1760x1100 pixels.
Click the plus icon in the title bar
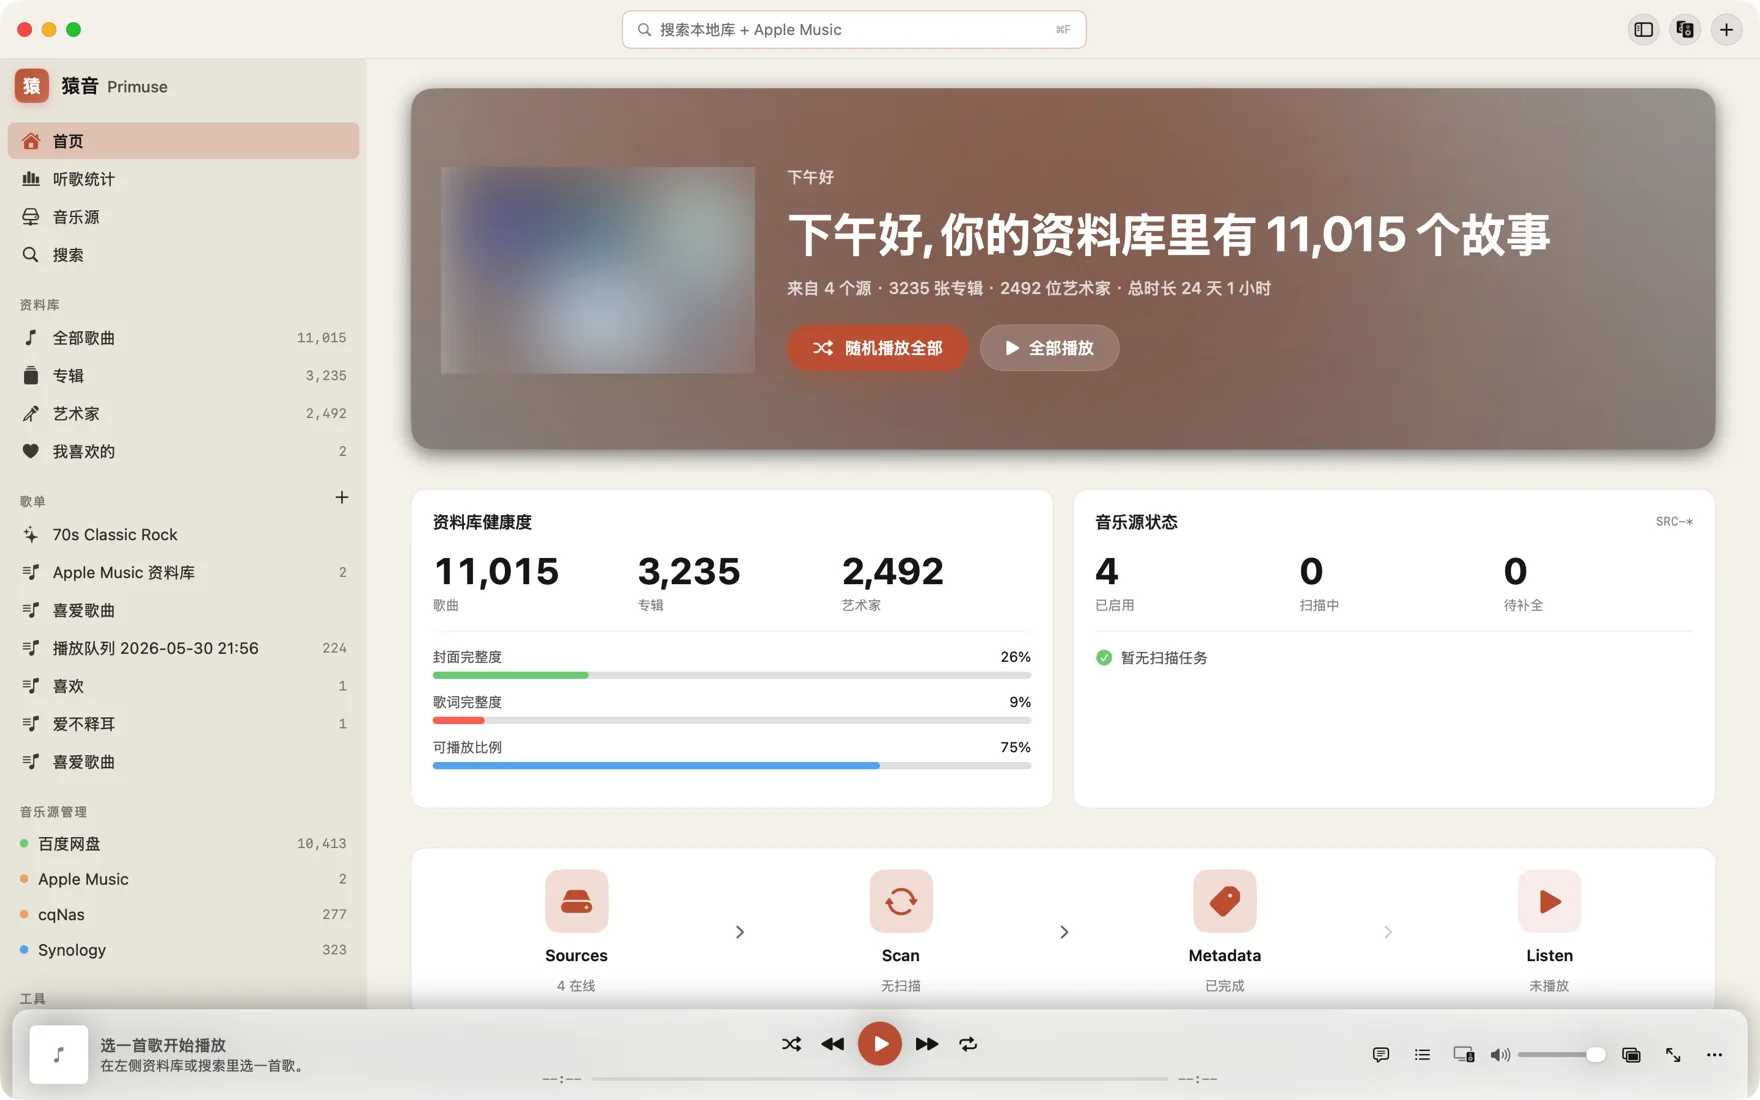(1726, 30)
